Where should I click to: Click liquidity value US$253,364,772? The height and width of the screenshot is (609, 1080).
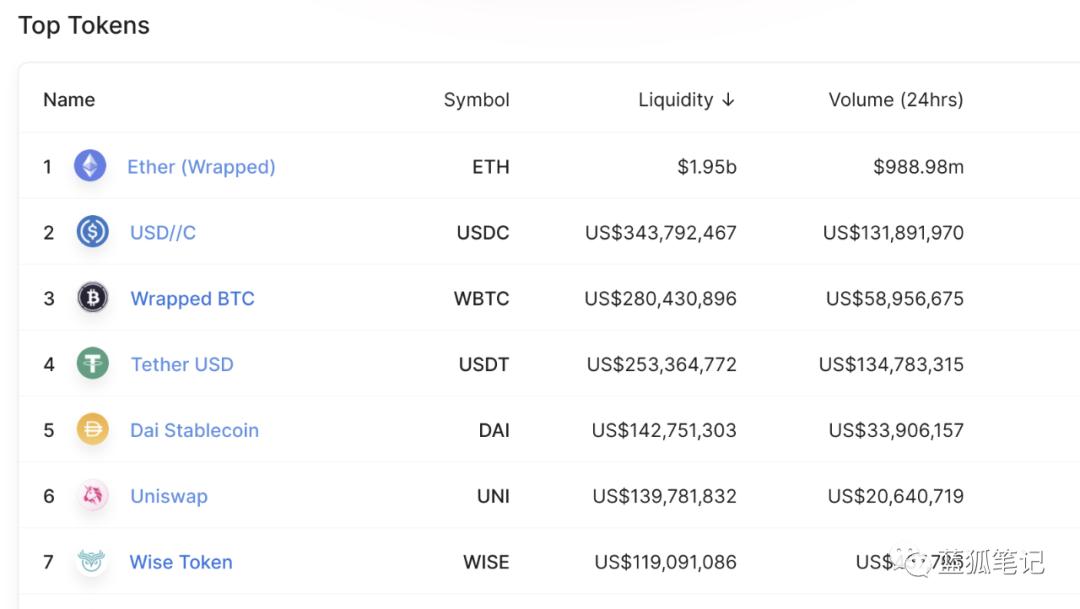(661, 364)
